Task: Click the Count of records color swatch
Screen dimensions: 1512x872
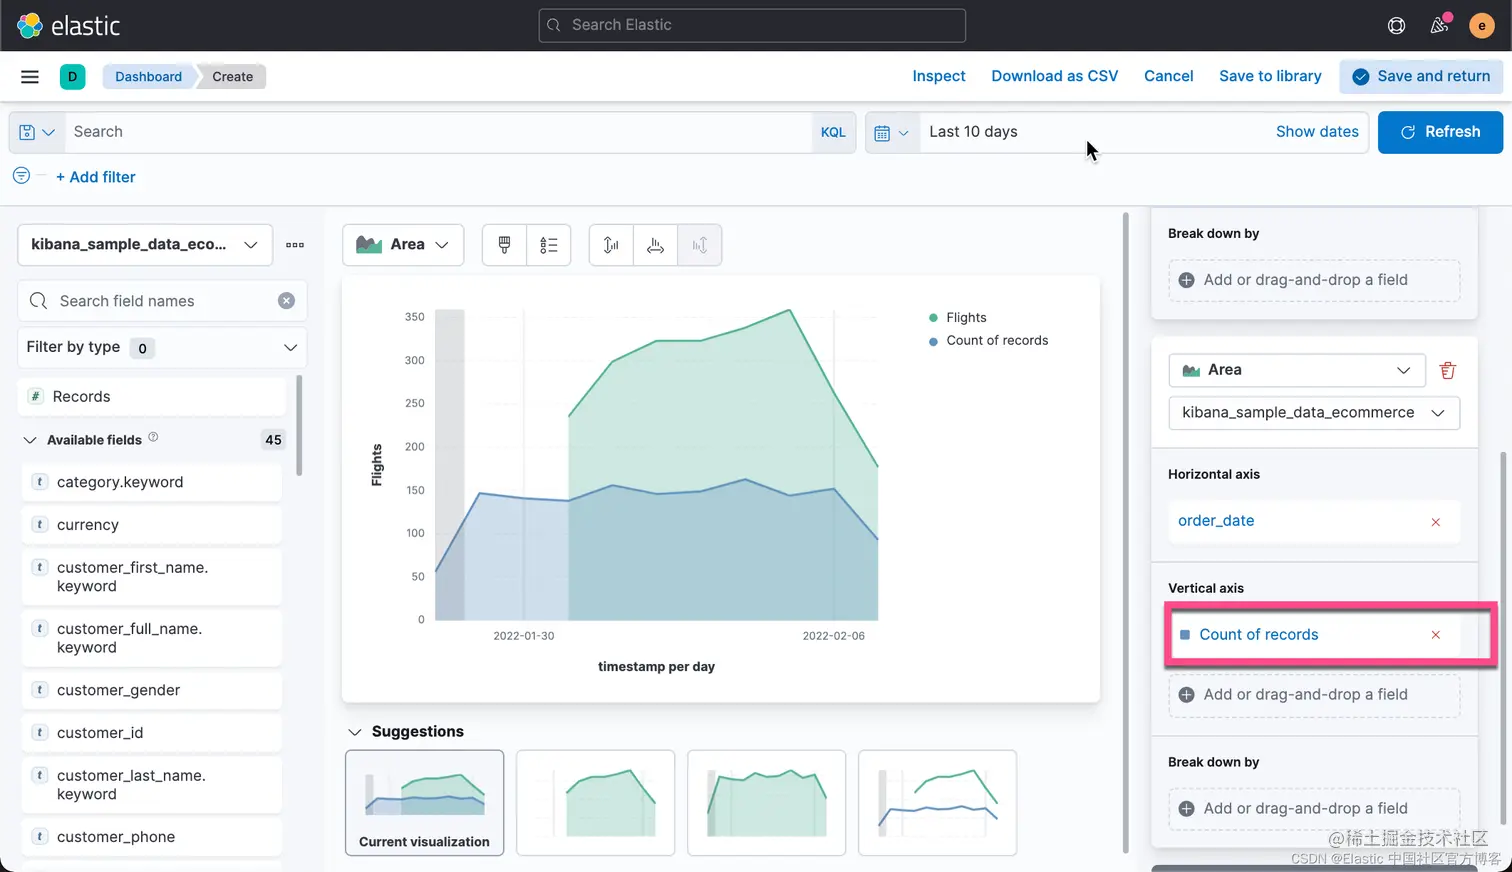Action: pyautogui.click(x=1185, y=635)
